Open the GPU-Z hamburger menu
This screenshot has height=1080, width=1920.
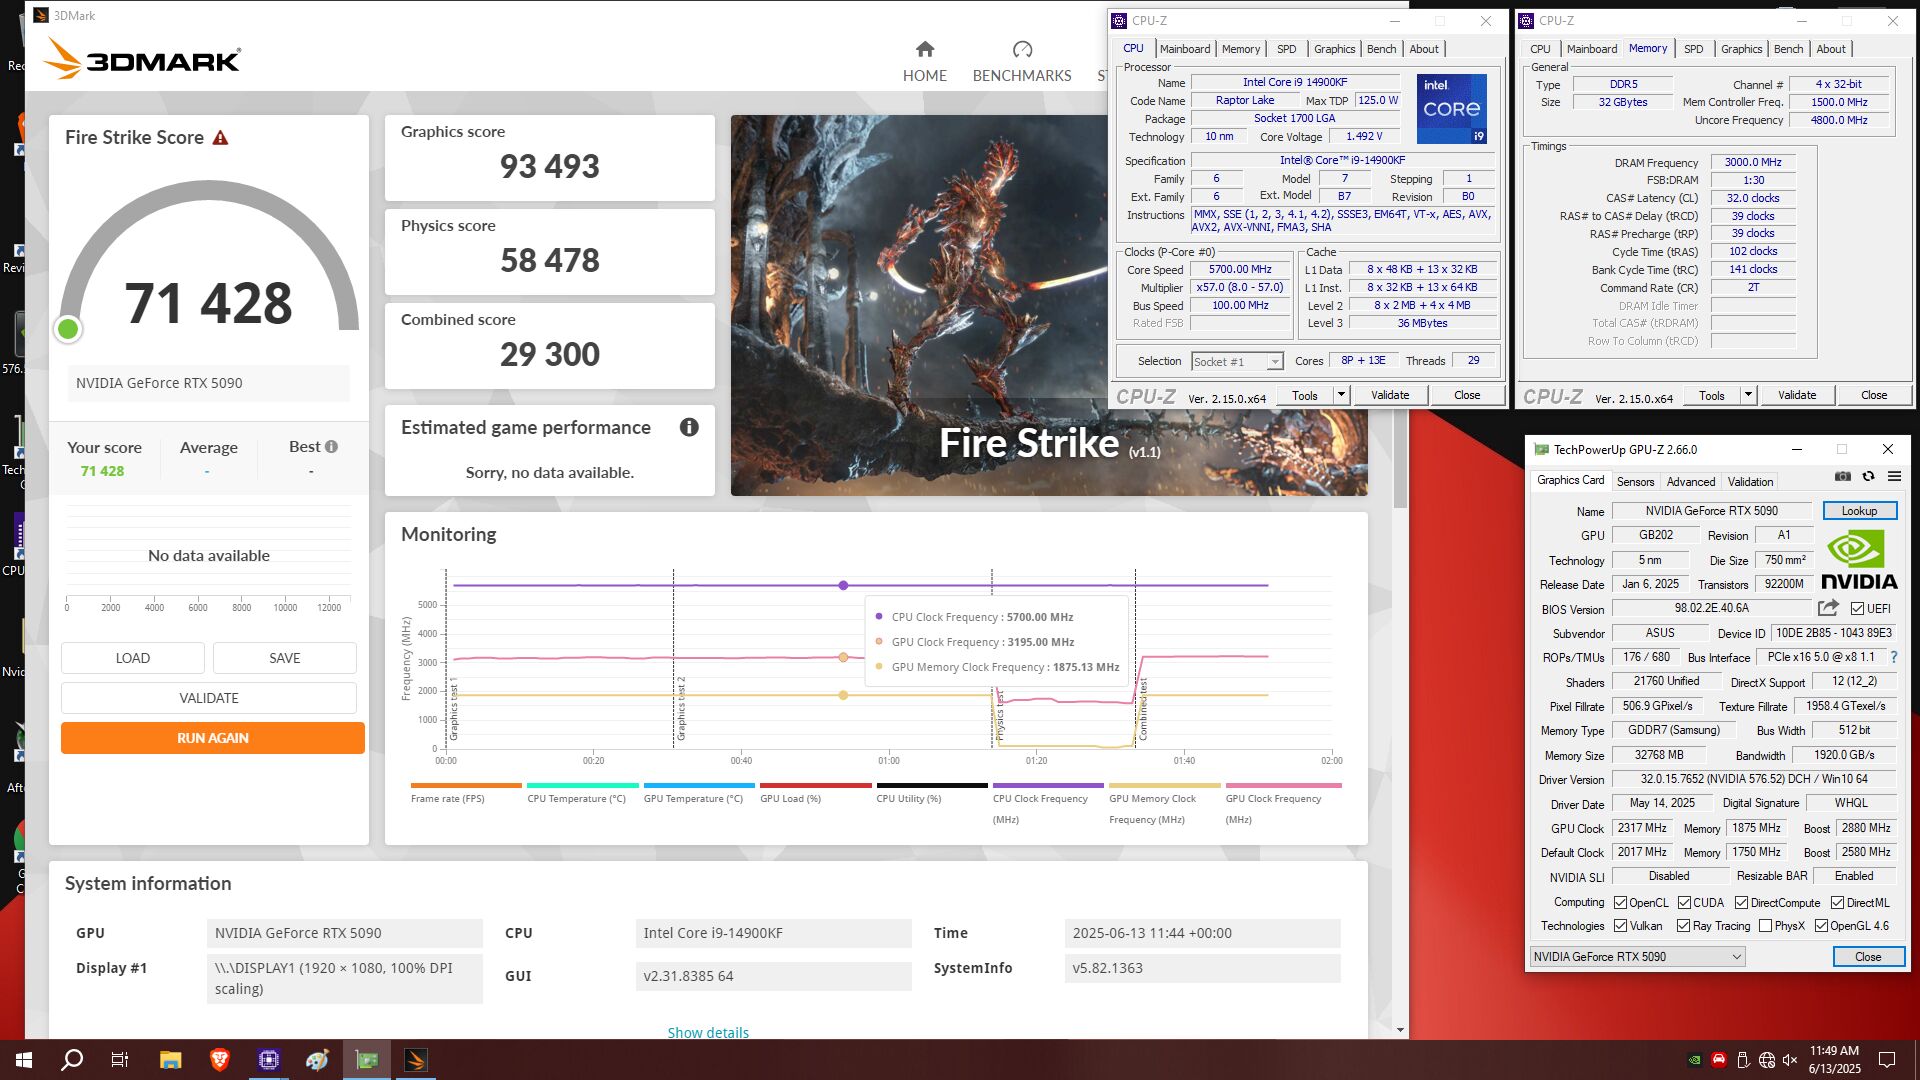(x=1894, y=477)
